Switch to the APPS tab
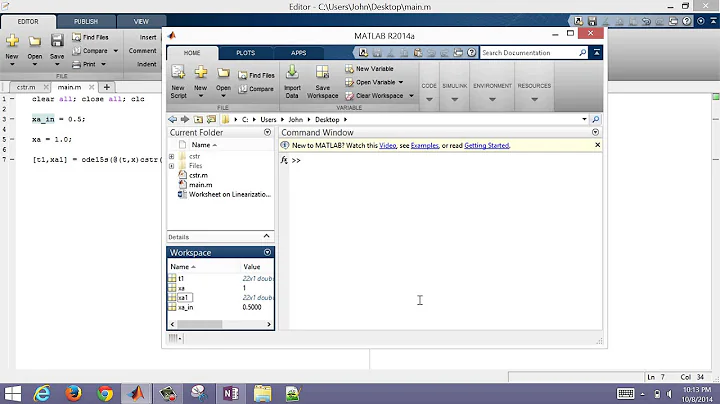The image size is (720, 404). (298, 53)
